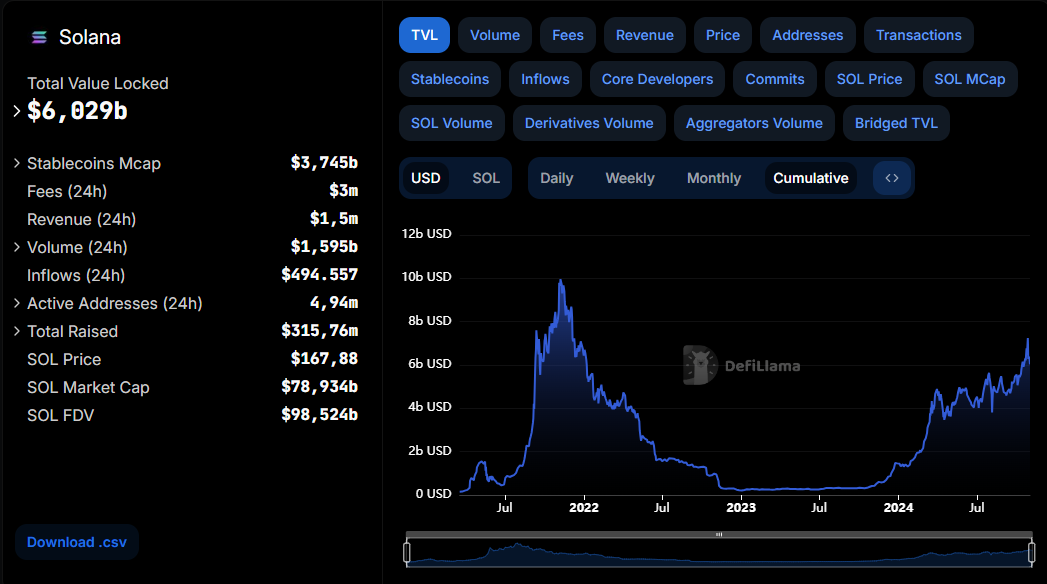Expand the Total Value Locked chevron
Image resolution: width=1047 pixels, height=584 pixels.
[17, 111]
